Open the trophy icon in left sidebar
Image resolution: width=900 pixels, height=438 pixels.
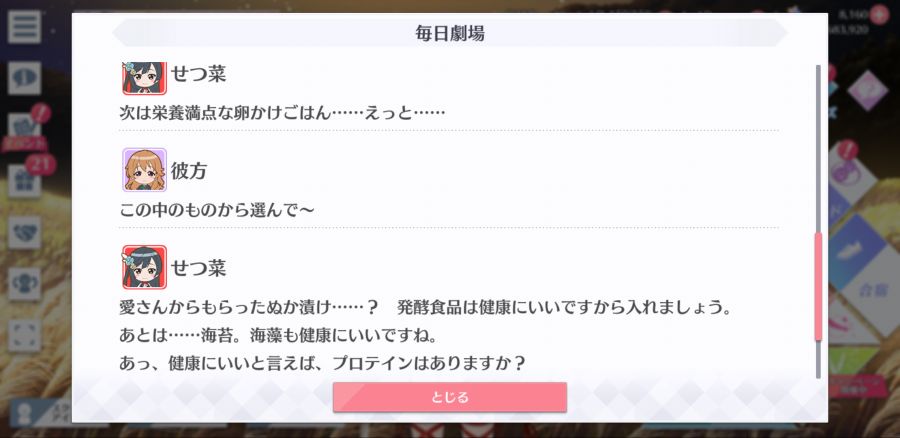[x=24, y=284]
